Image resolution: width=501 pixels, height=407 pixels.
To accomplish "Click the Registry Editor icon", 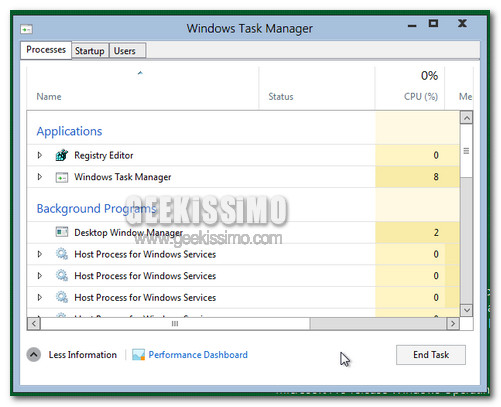I will tap(62, 155).
